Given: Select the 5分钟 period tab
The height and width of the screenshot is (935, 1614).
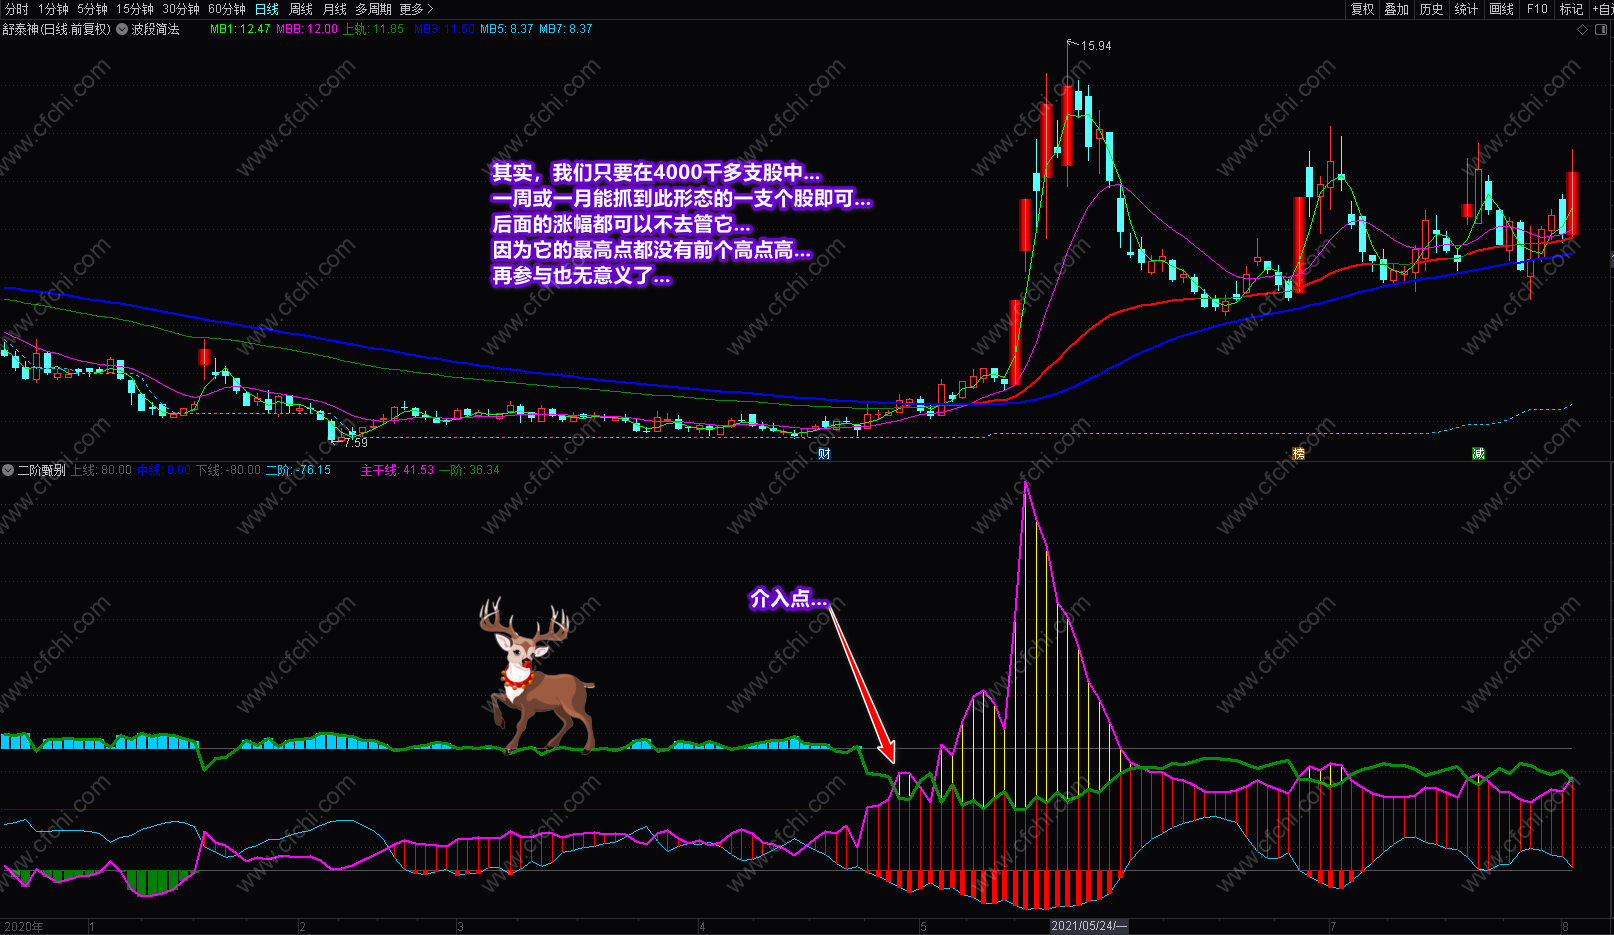Looking at the screenshot, I should coord(92,9).
